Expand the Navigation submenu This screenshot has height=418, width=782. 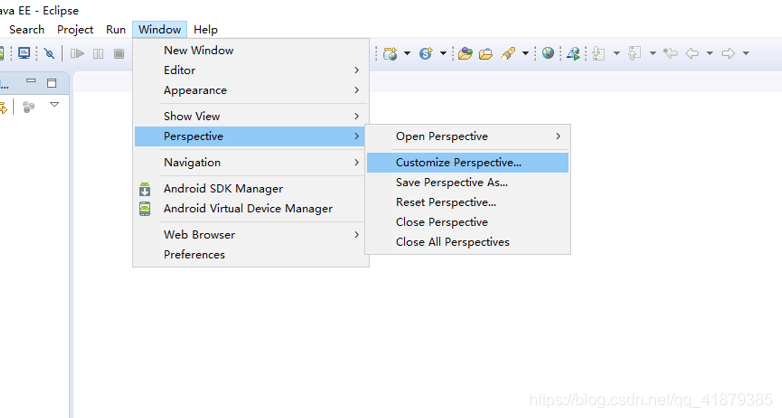click(x=251, y=162)
